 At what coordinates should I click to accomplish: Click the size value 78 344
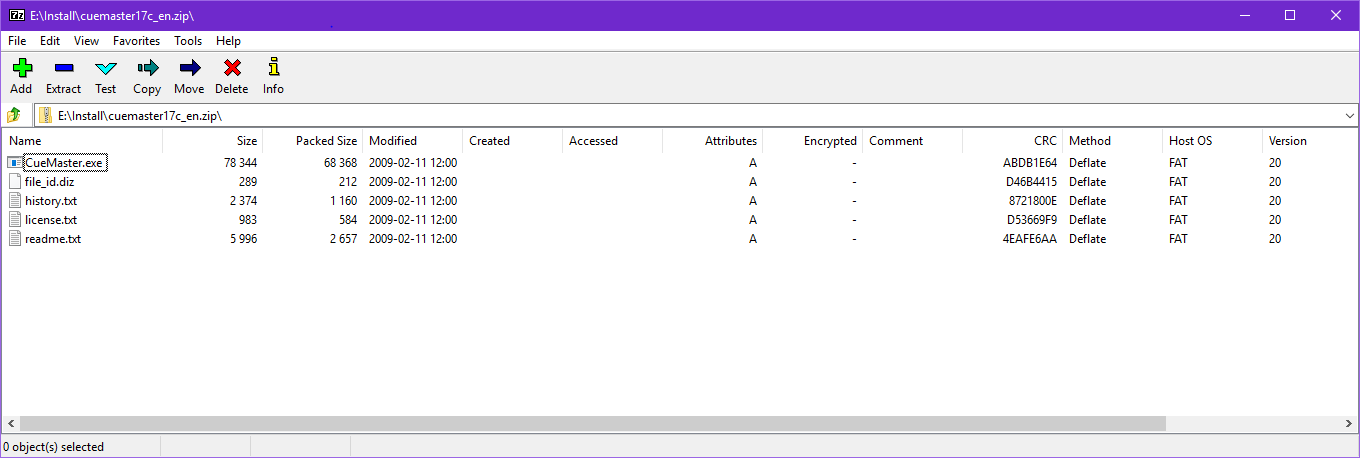[240, 163]
